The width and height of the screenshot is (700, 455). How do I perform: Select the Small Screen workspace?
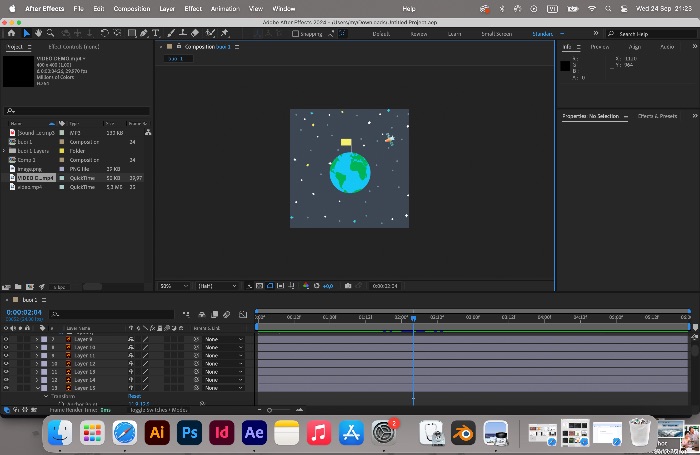496,34
